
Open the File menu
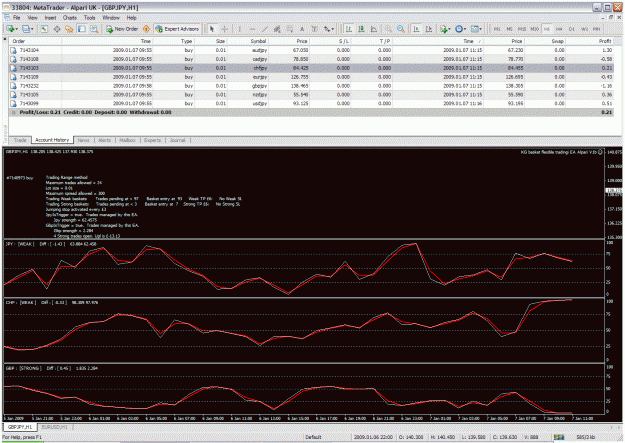pyautogui.click(x=16, y=18)
